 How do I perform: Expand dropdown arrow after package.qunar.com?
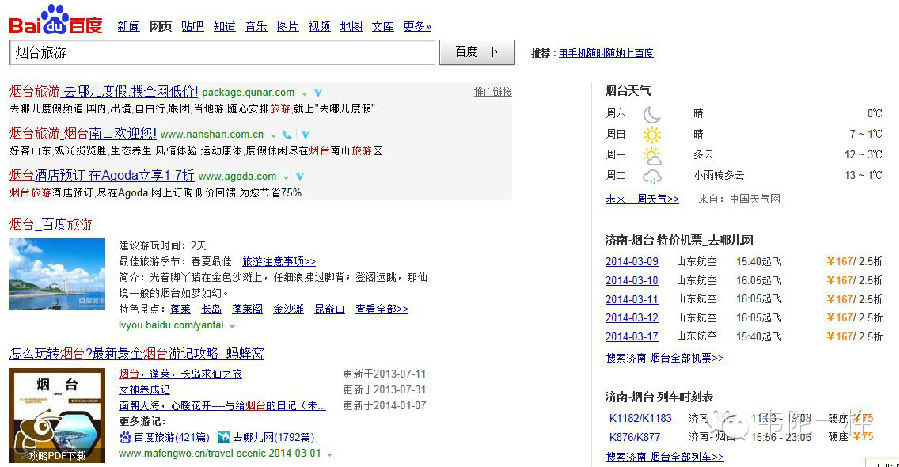(304, 93)
